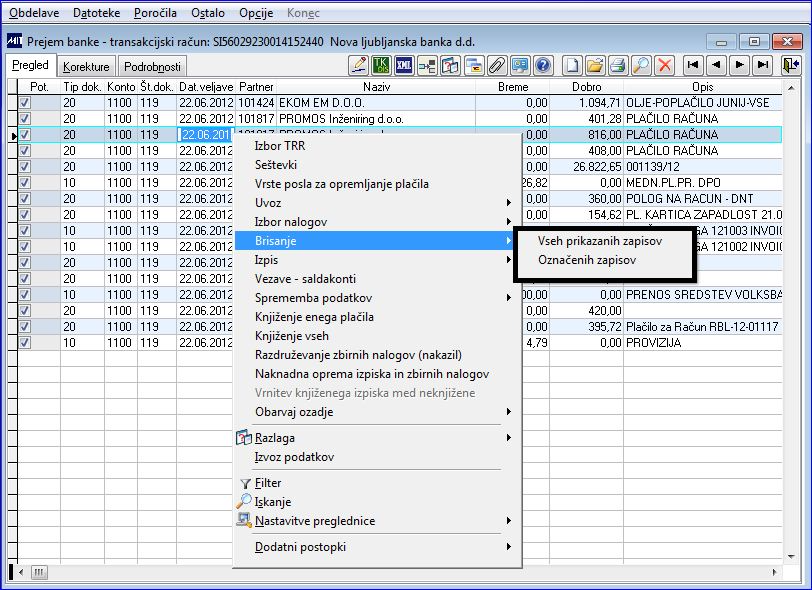
Task: Click the exit door icon in toolbar
Action: point(792,66)
